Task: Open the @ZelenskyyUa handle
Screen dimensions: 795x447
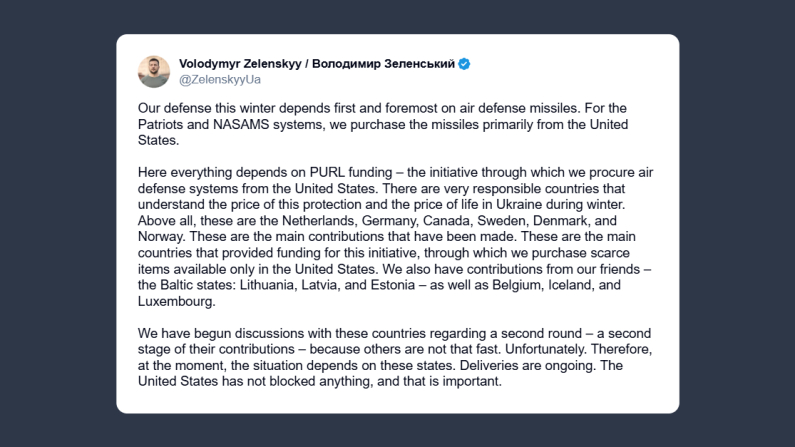Action: (220, 79)
